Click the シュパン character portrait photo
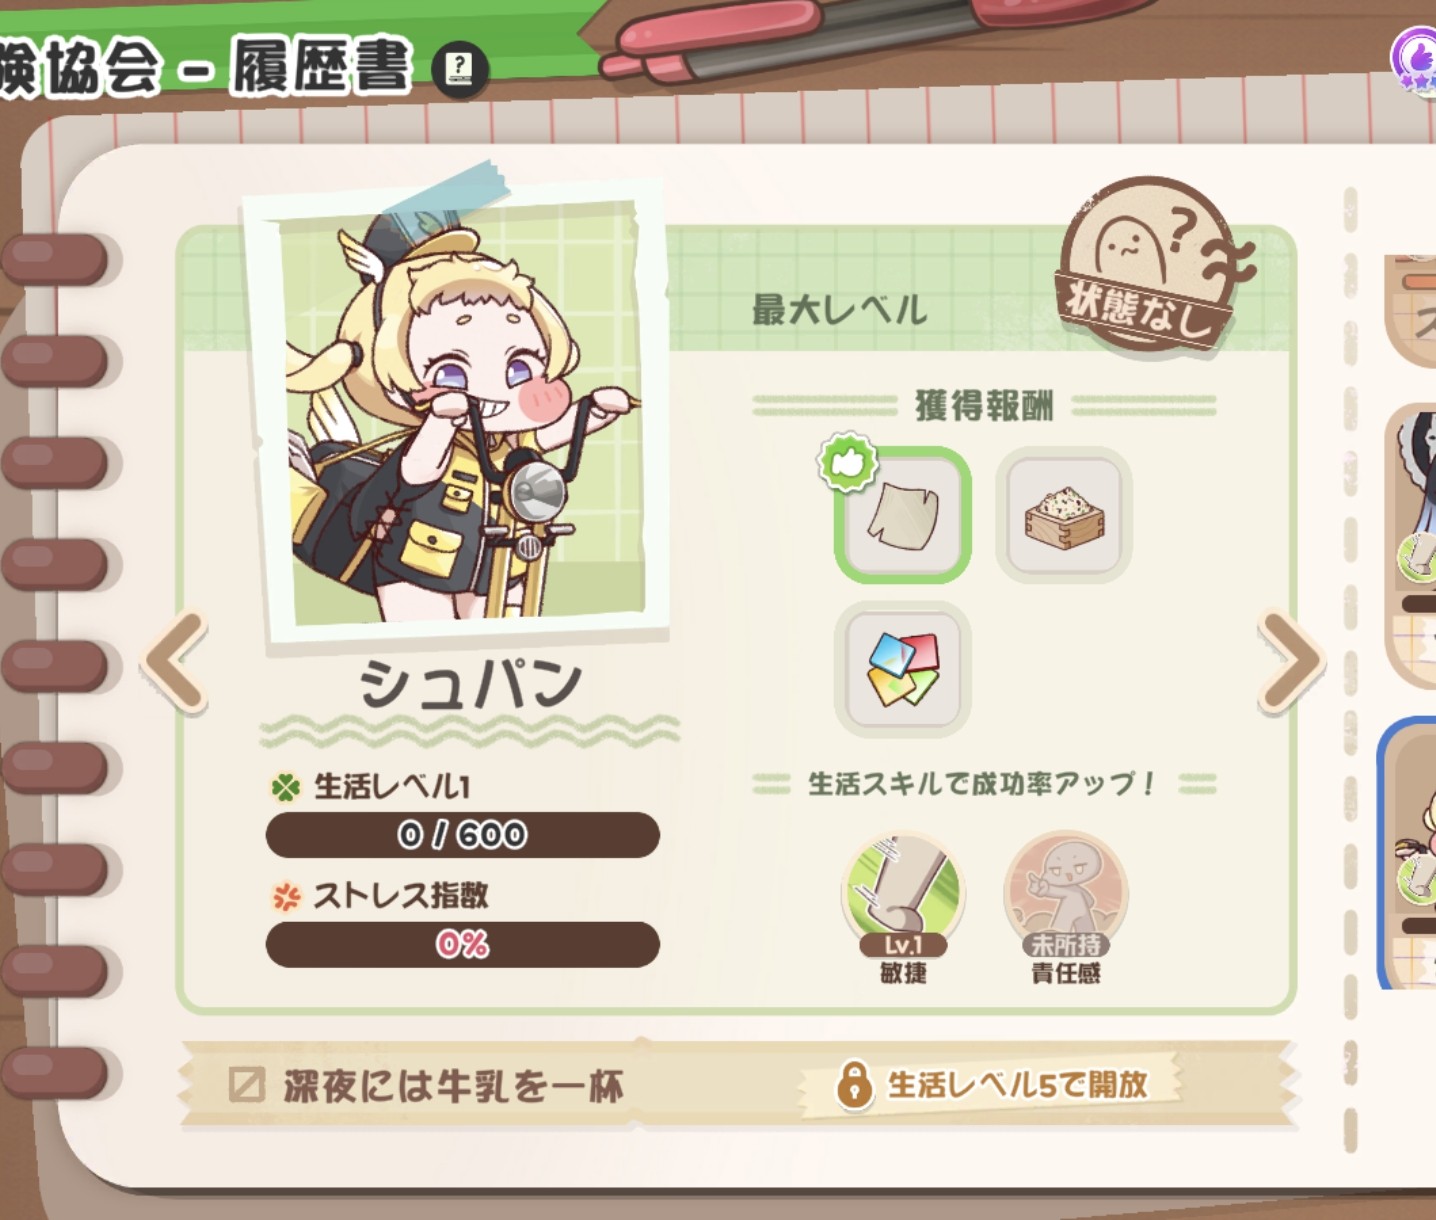 click(x=455, y=415)
